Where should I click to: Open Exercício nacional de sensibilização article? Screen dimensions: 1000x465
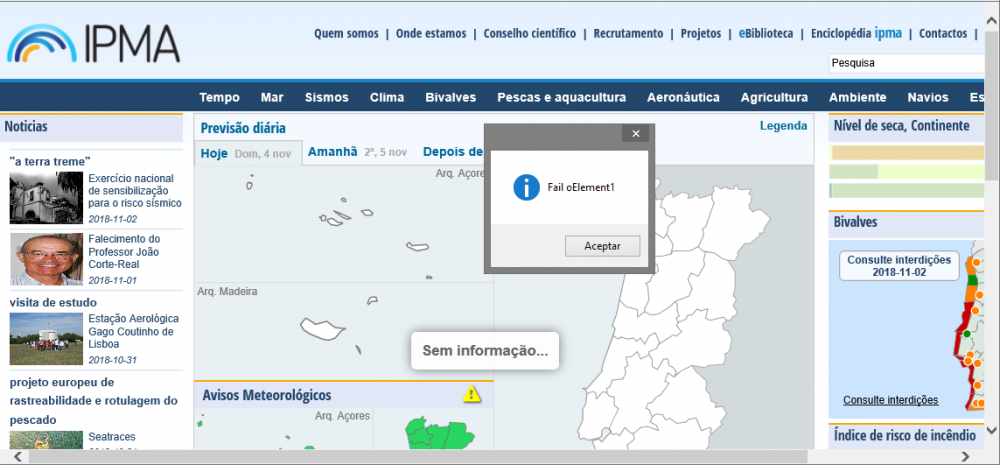tap(135, 191)
